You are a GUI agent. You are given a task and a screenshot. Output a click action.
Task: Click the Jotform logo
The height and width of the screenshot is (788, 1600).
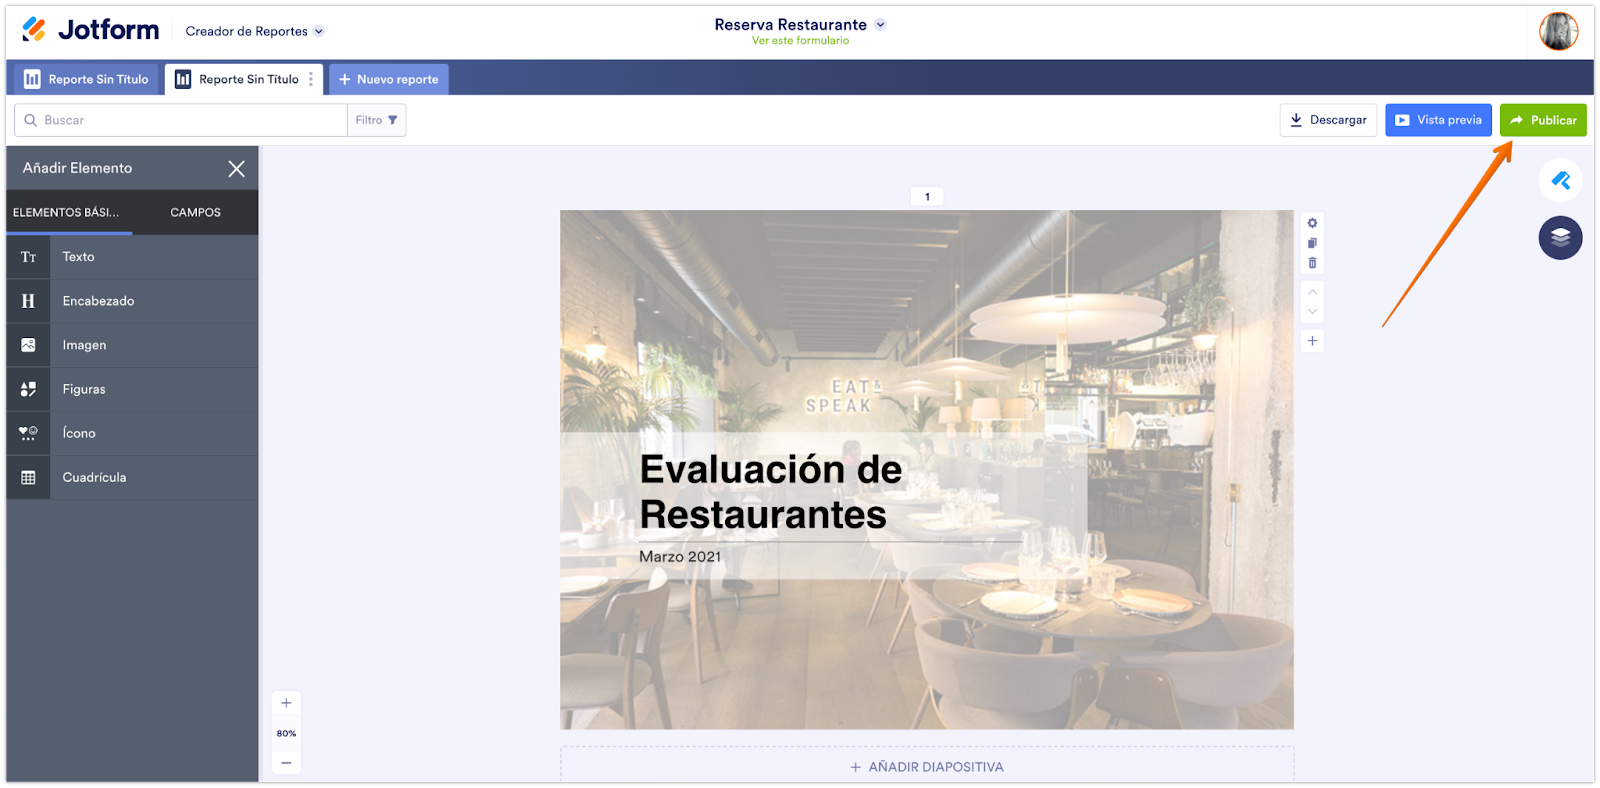coord(90,30)
